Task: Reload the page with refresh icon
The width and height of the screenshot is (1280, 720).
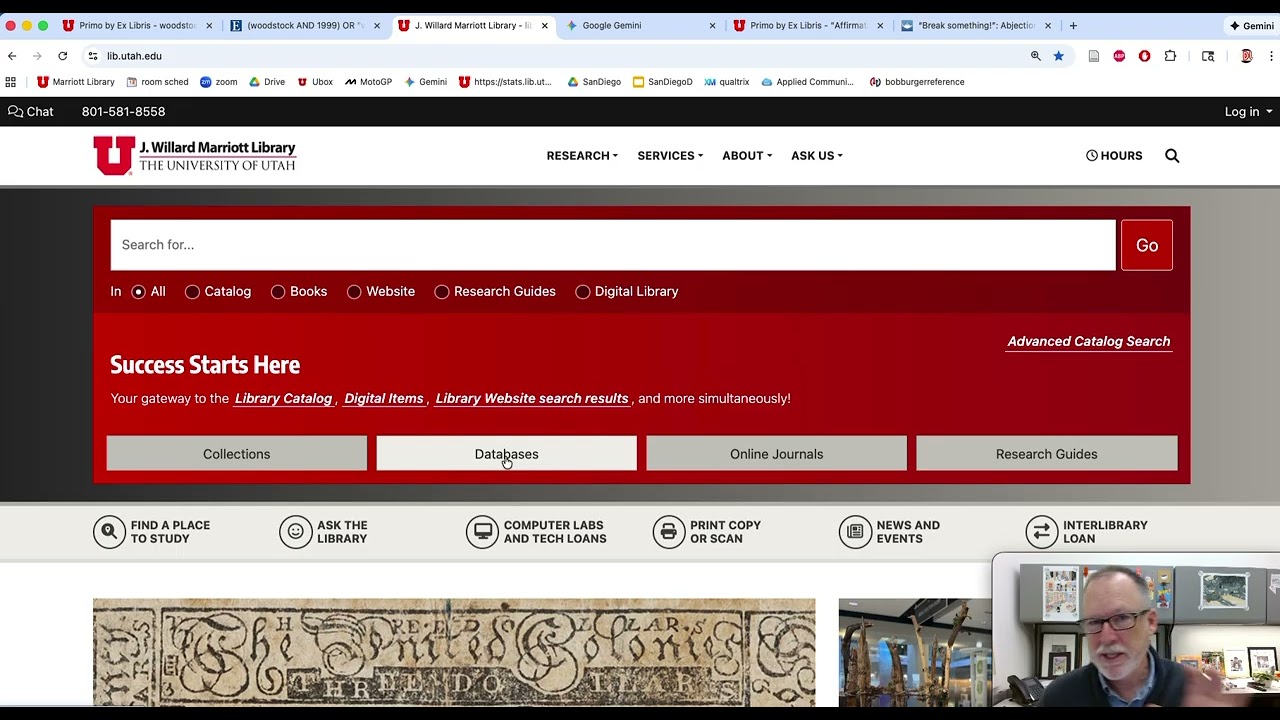Action: [x=62, y=56]
